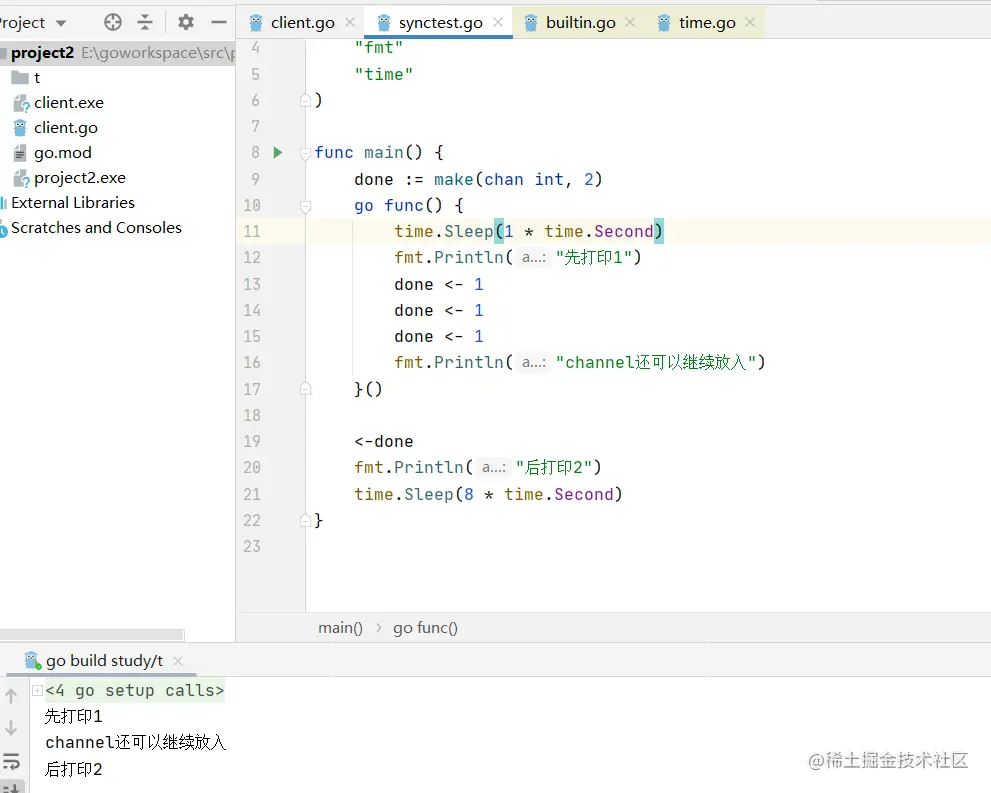Click the first done <- 1 statement on line 13

(x=439, y=284)
